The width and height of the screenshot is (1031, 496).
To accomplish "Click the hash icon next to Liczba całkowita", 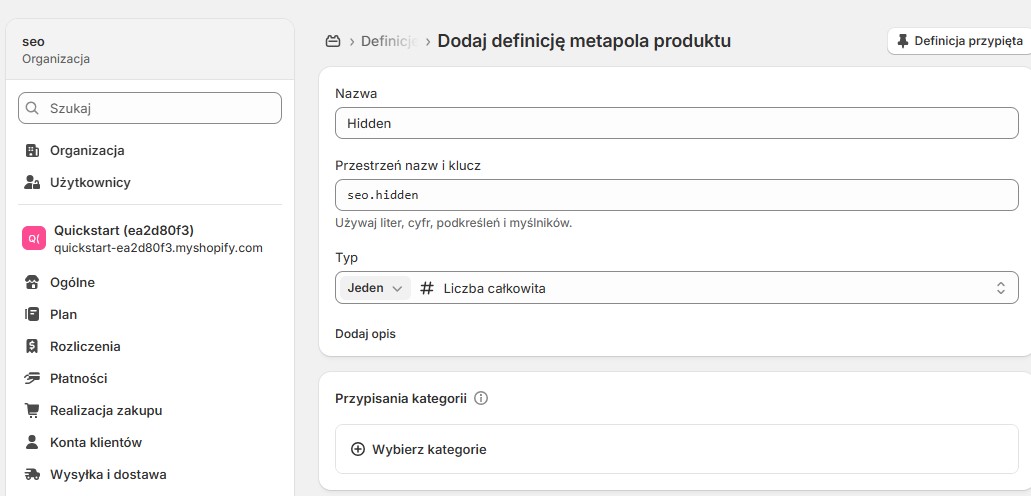I will click(x=427, y=288).
